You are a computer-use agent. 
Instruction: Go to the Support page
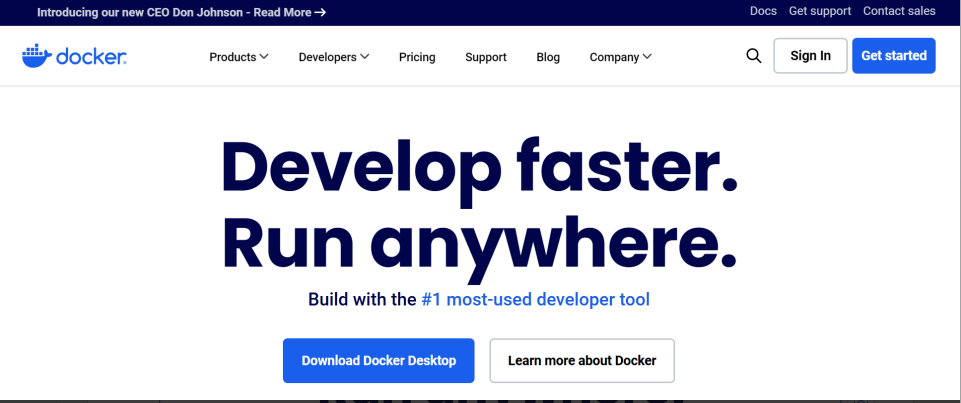tap(485, 57)
